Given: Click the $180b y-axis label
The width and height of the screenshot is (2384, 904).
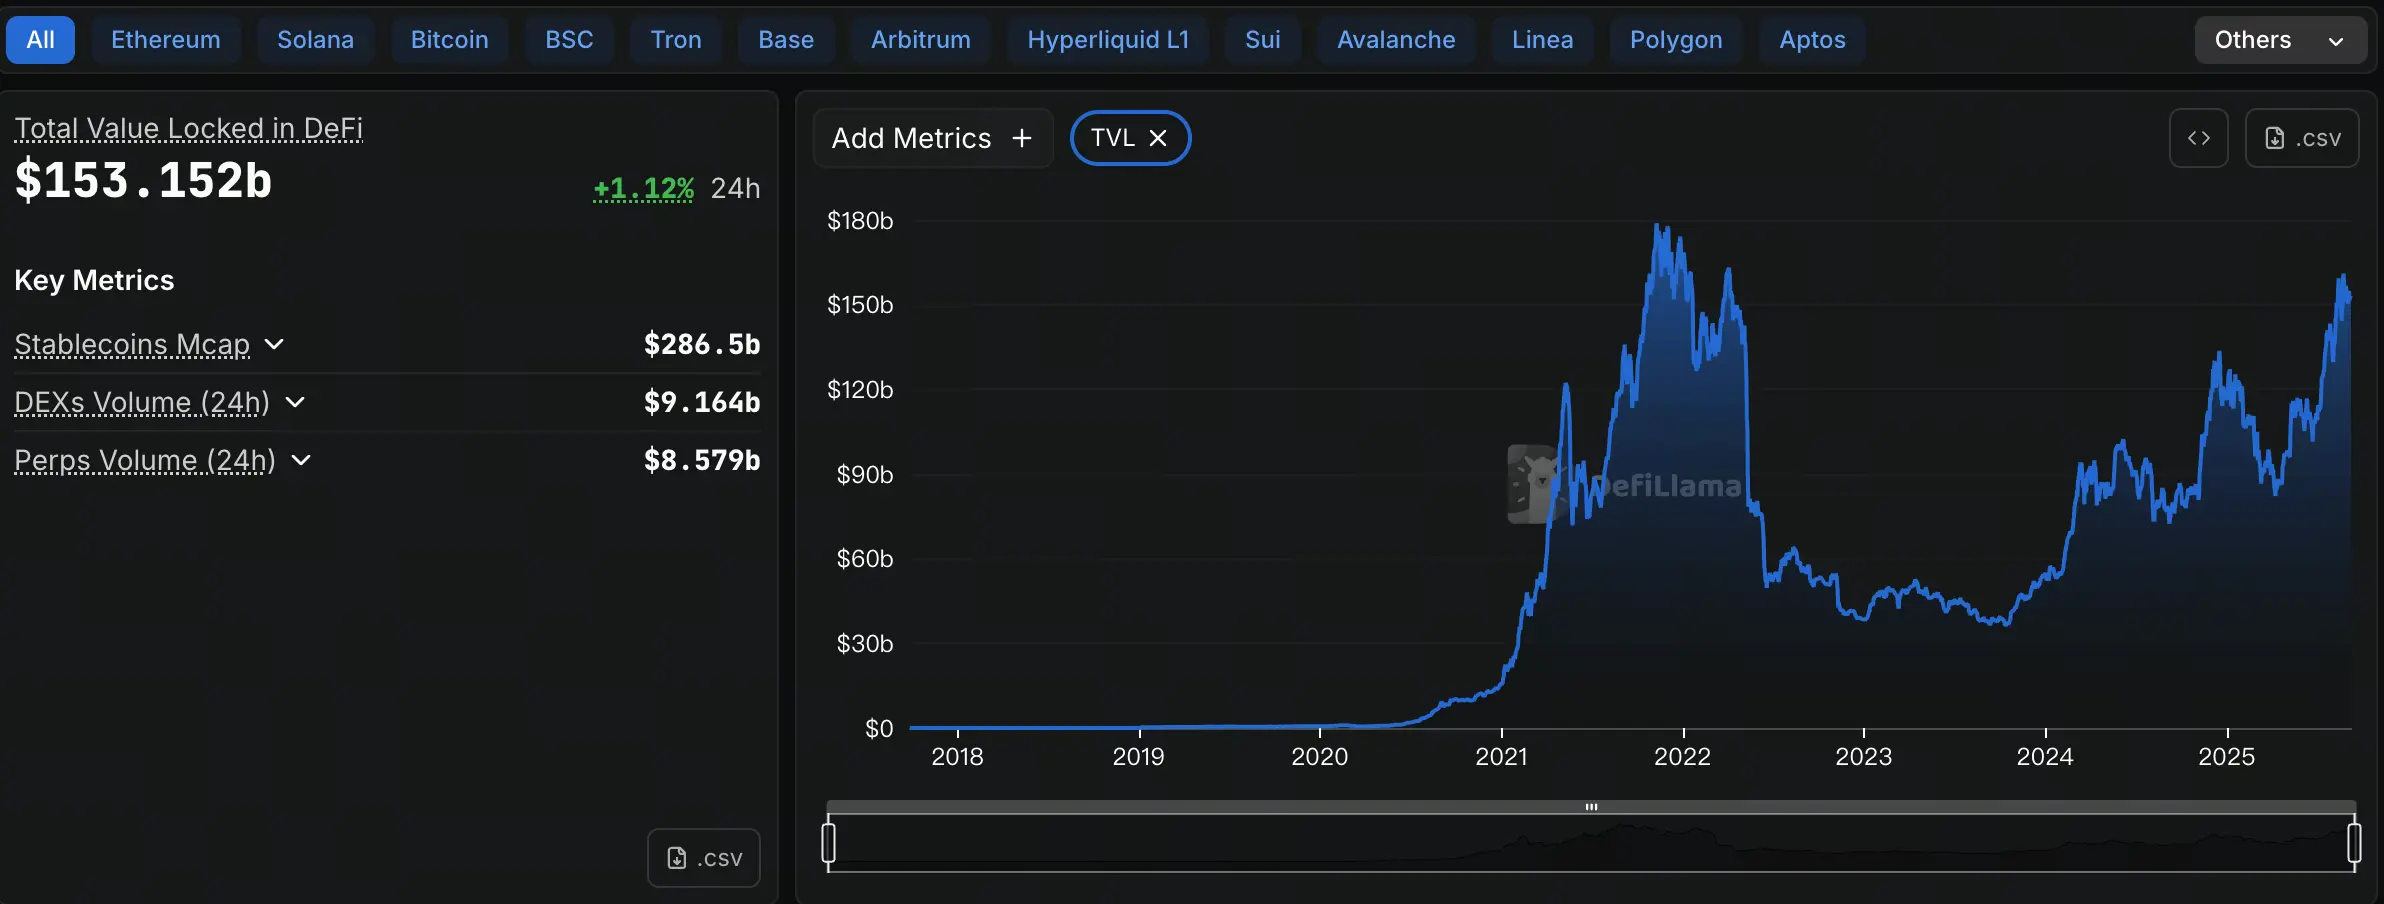Looking at the screenshot, I should tap(860, 221).
